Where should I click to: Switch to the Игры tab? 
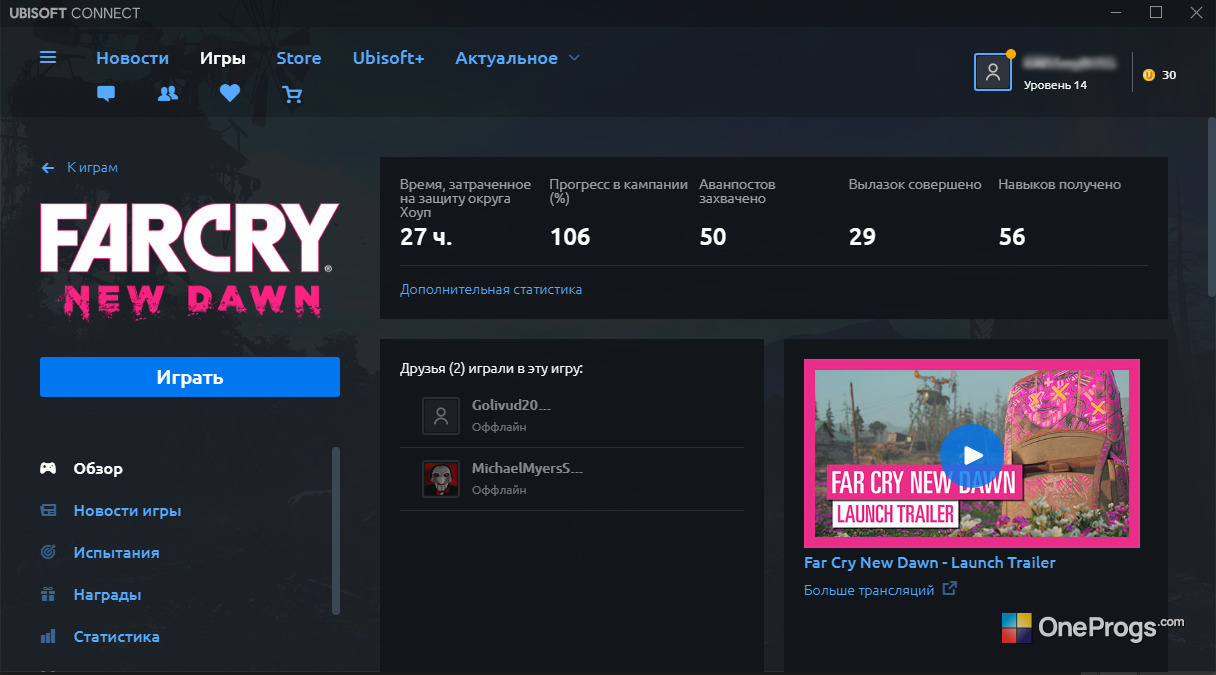pos(223,58)
